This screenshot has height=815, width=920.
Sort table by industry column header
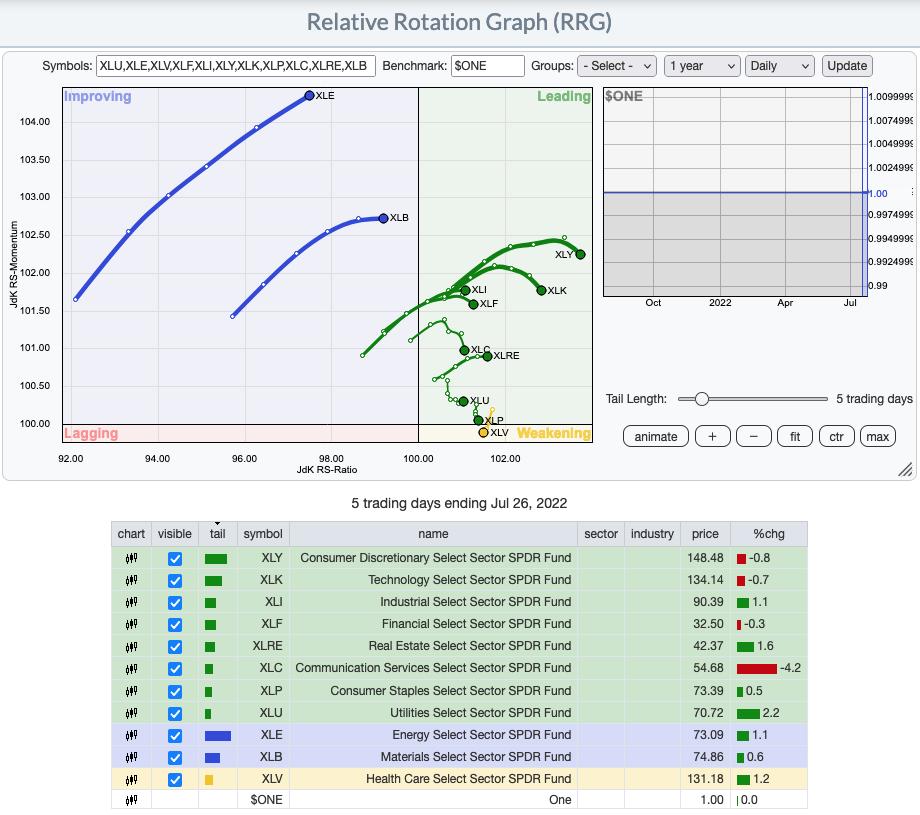[x=652, y=534]
